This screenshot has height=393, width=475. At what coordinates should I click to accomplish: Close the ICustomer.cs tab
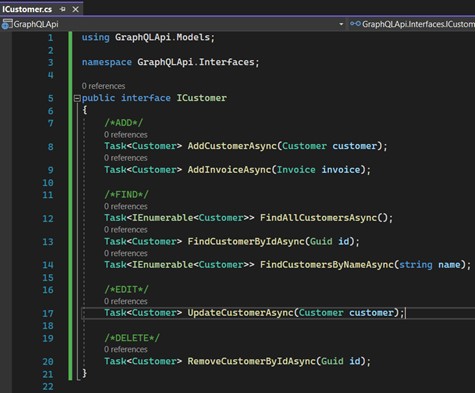76,9
